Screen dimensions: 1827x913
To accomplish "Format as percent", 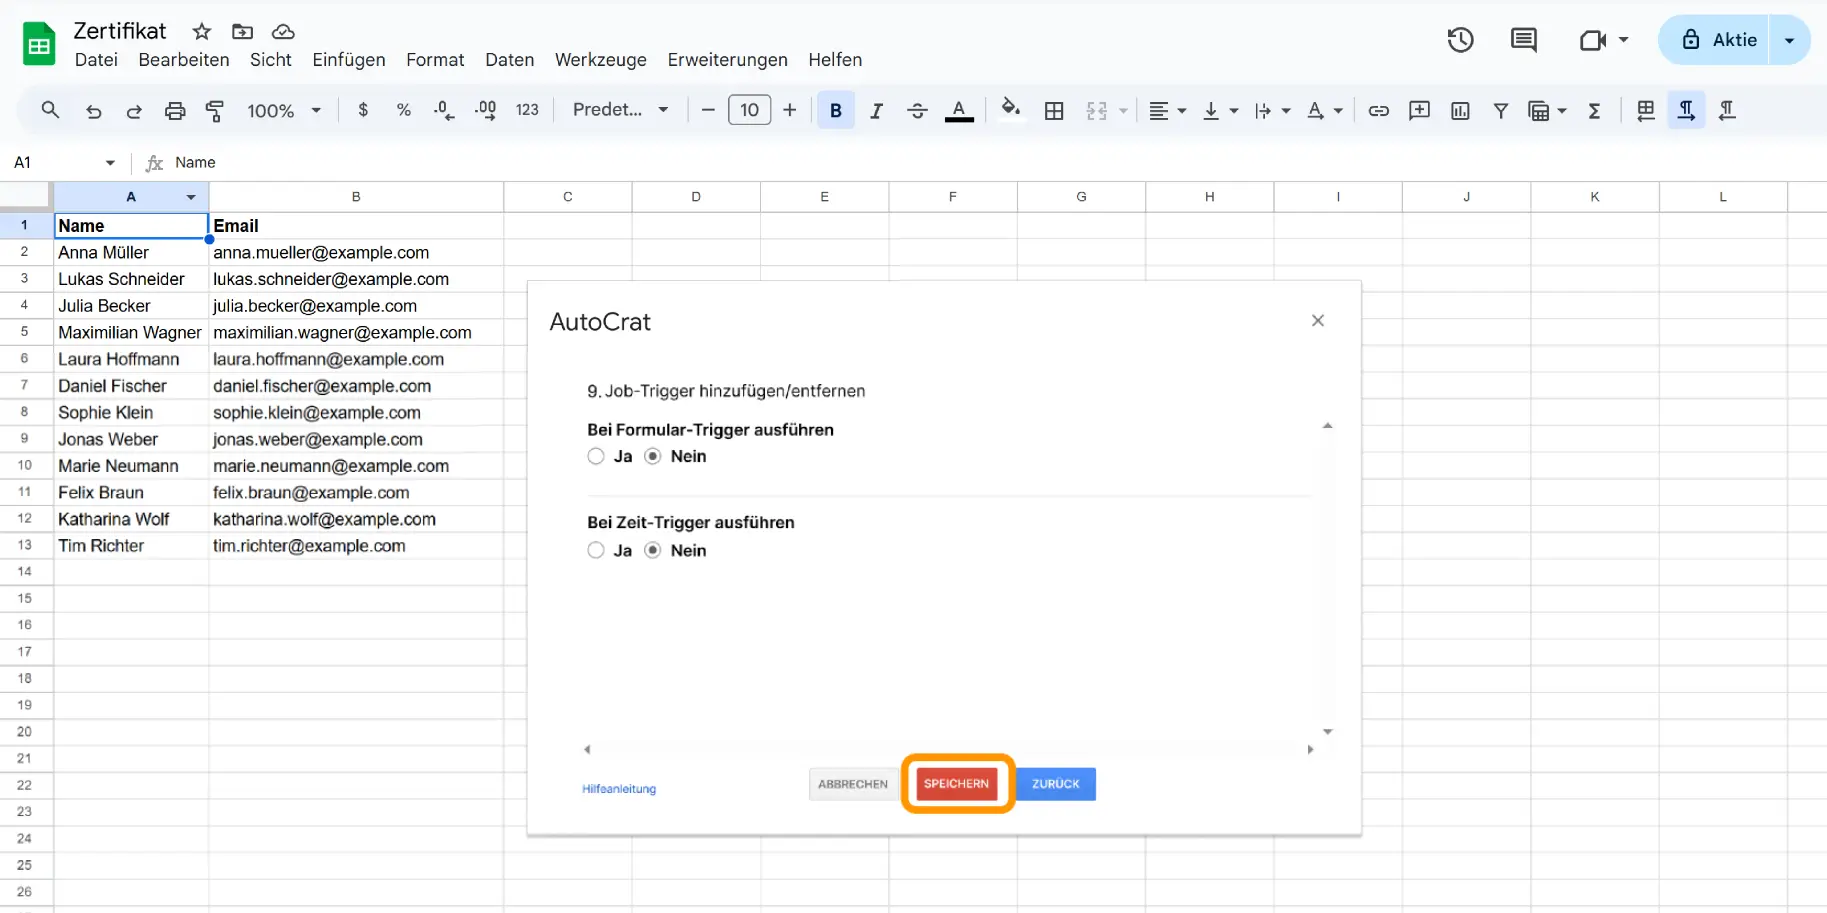I will point(404,110).
